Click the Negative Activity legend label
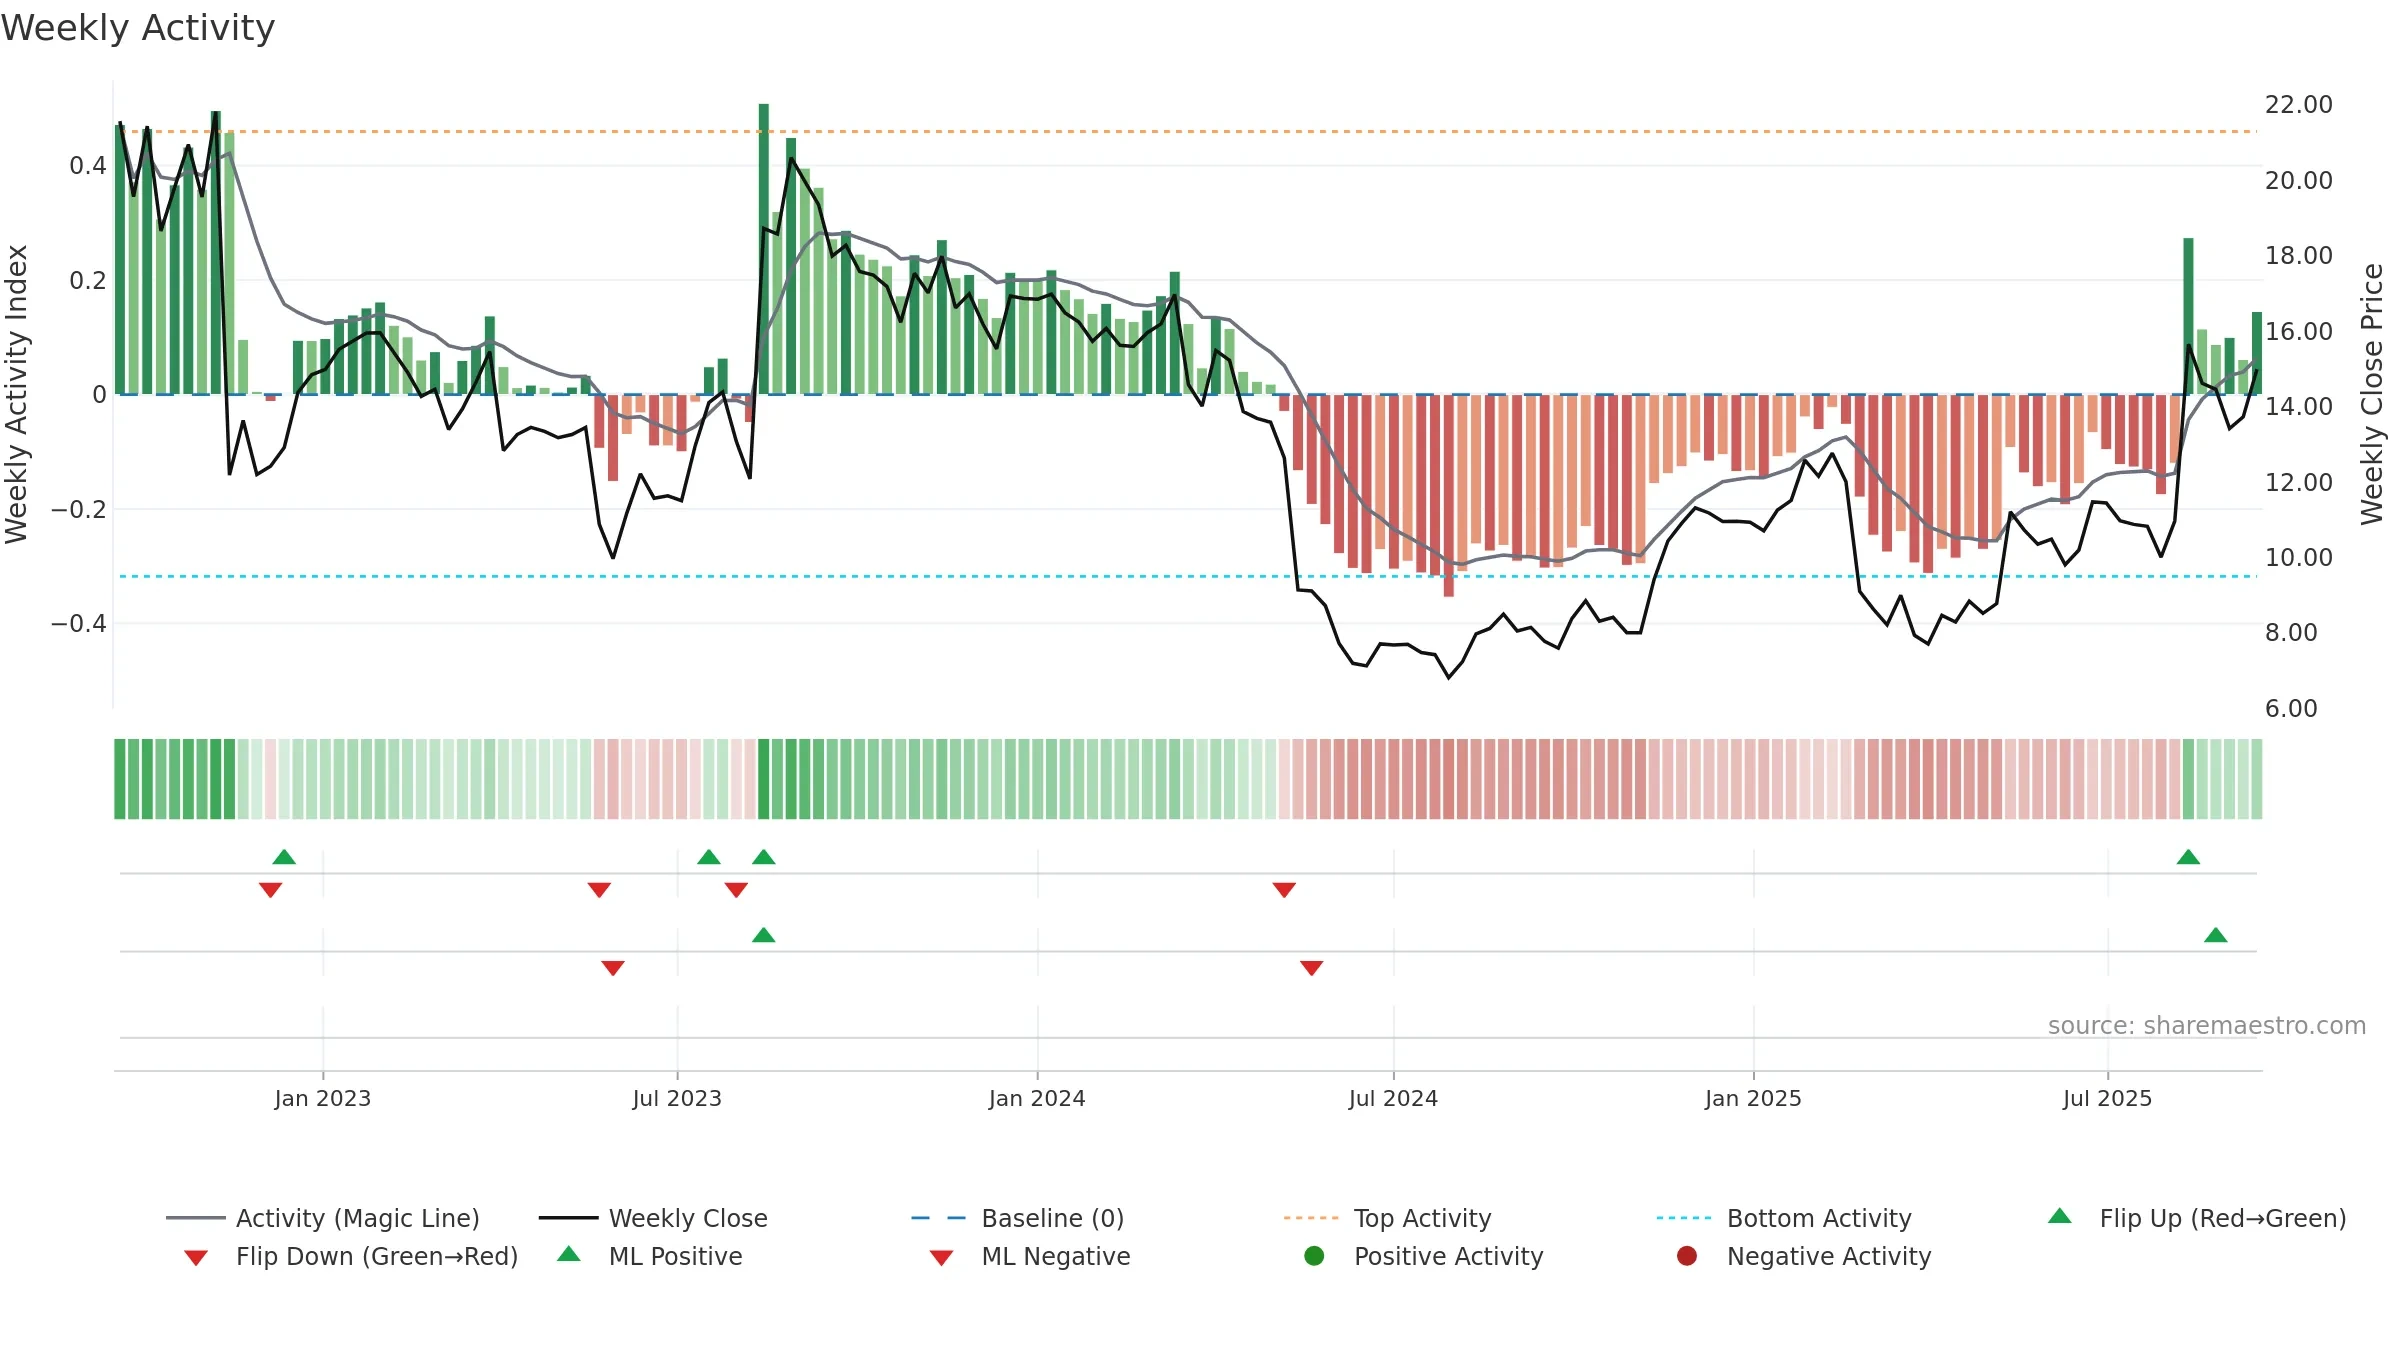The width and height of the screenshot is (2400, 1350). tap(1829, 1256)
